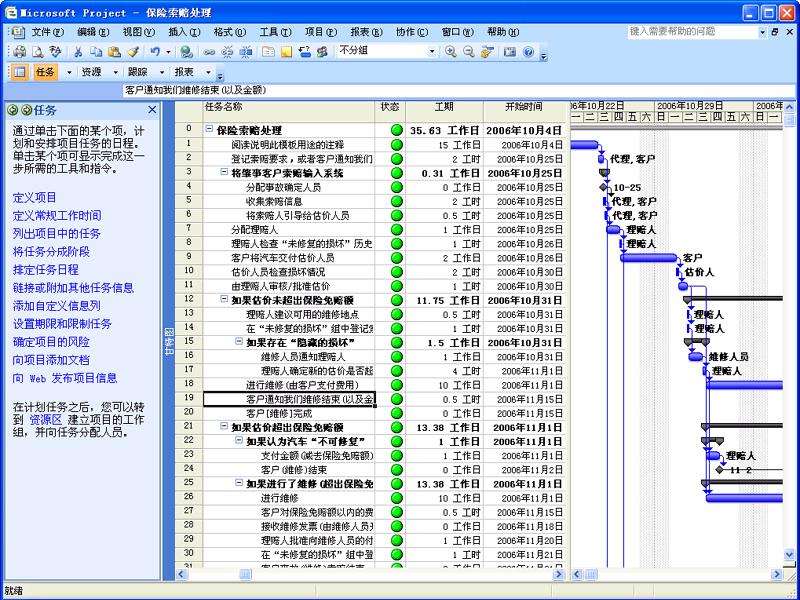
Task: Close the 任务 side pane with the X
Action: [x=152, y=110]
